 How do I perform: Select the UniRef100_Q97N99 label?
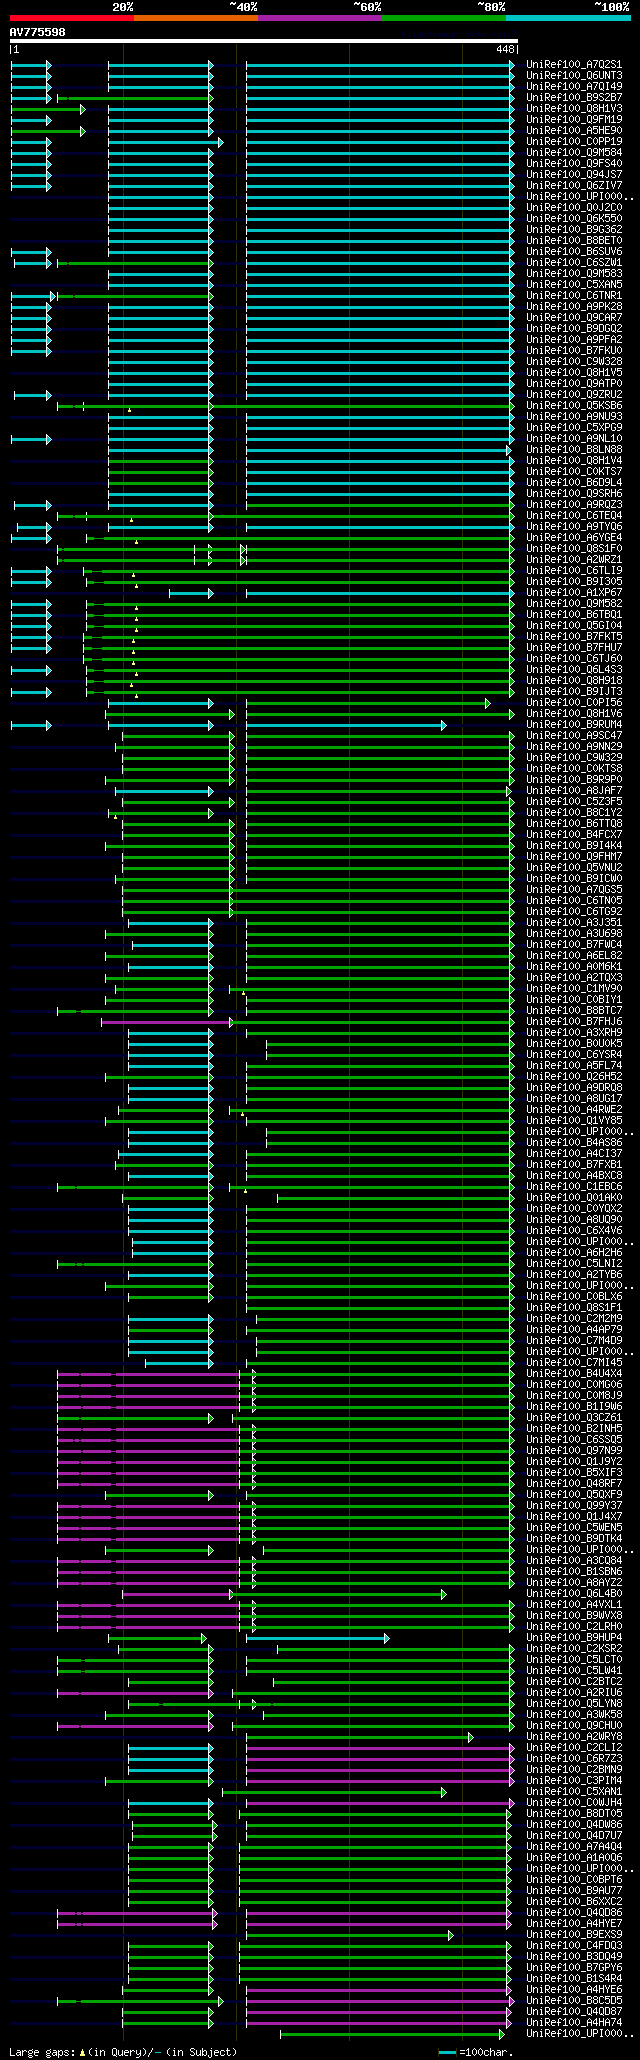click(574, 1450)
